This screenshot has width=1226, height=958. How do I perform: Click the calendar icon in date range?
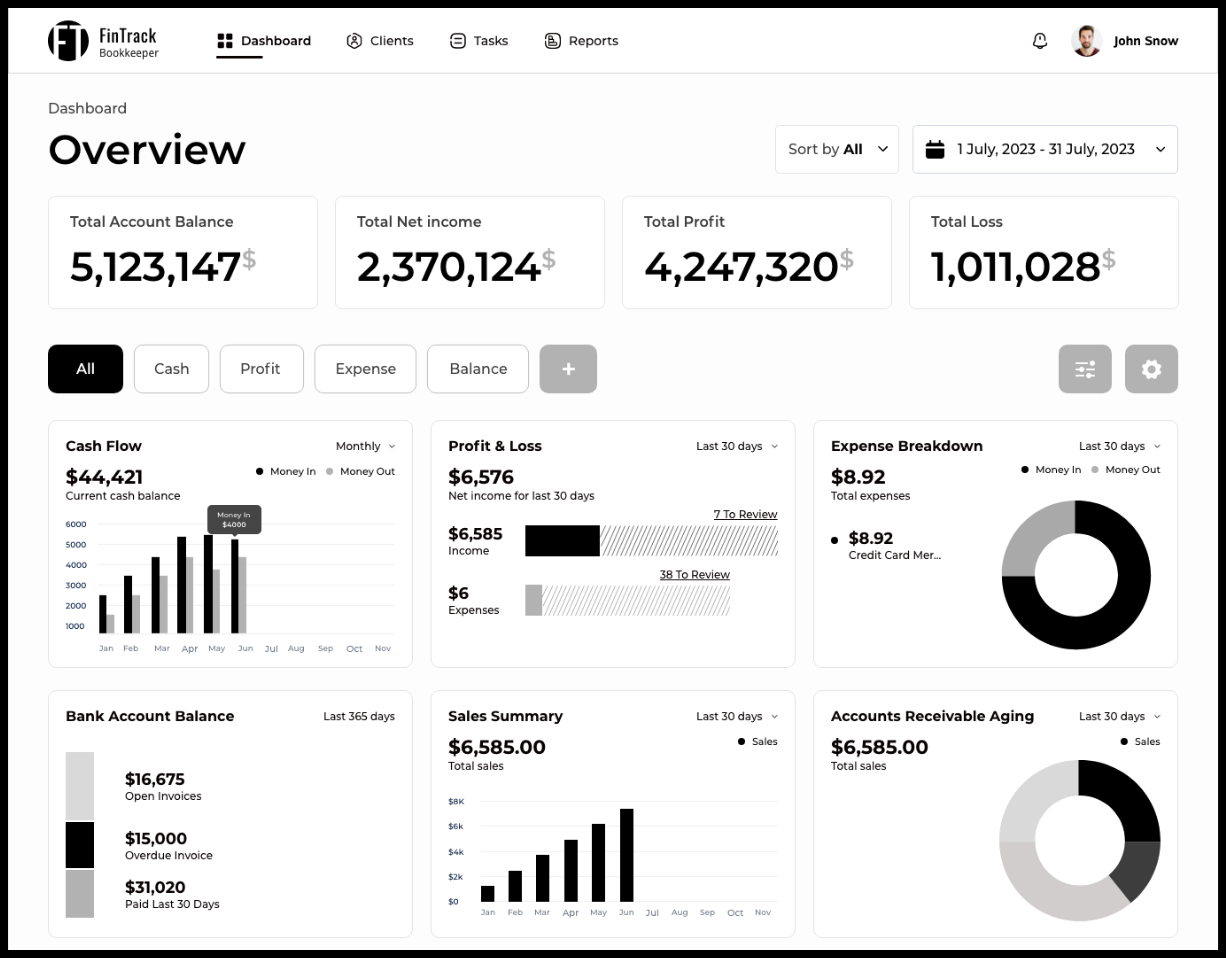[x=935, y=149]
